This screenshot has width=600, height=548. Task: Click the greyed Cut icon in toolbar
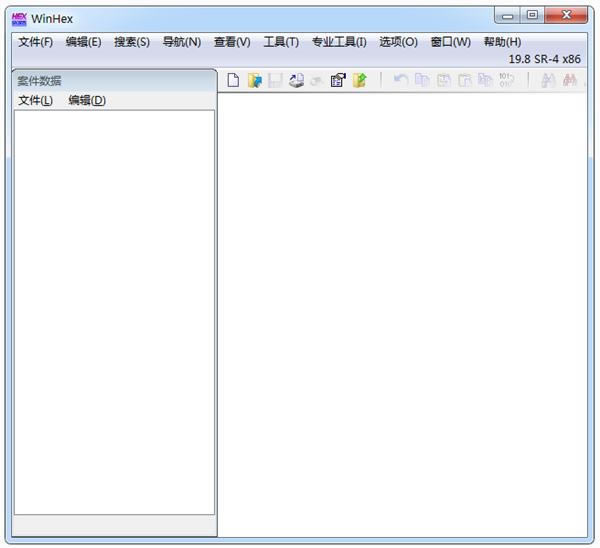pyautogui.click(x=444, y=80)
